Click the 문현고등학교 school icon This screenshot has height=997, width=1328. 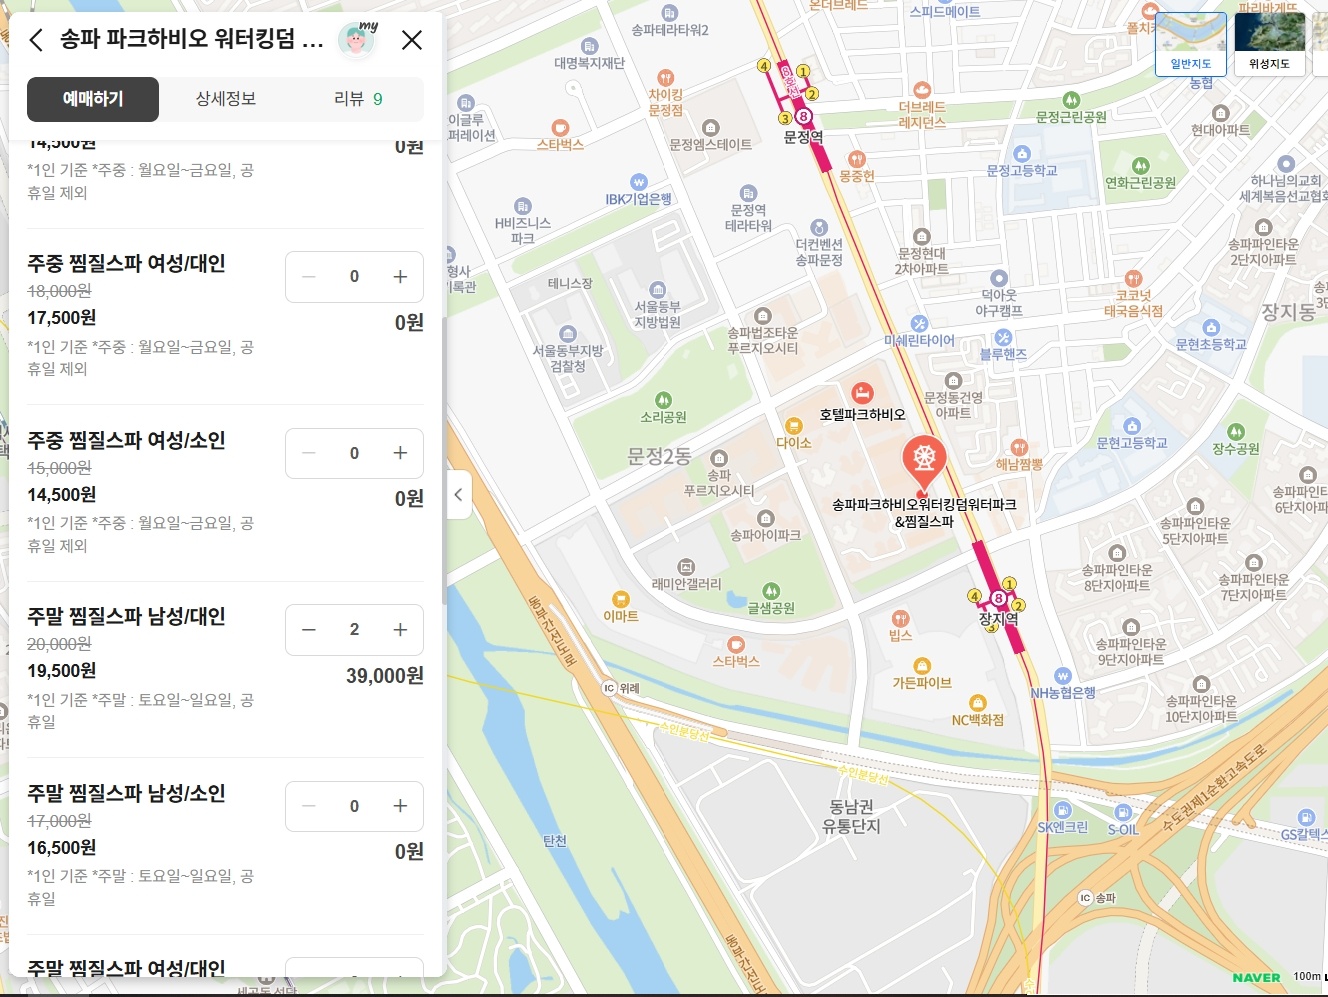[1131, 426]
